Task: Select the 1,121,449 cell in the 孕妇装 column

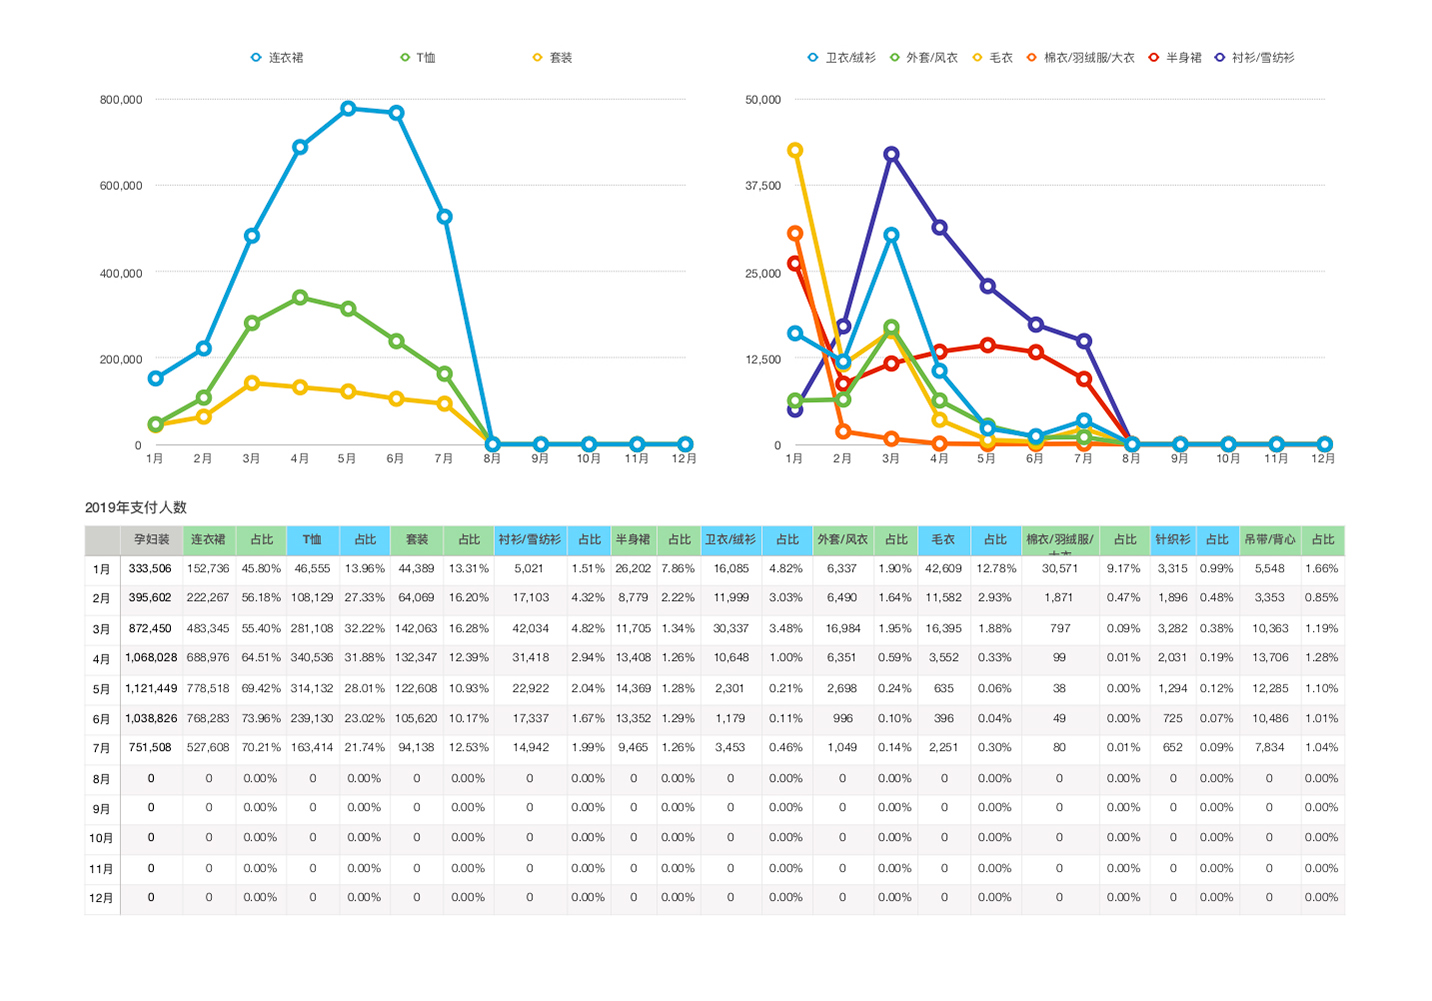Action: (151, 689)
